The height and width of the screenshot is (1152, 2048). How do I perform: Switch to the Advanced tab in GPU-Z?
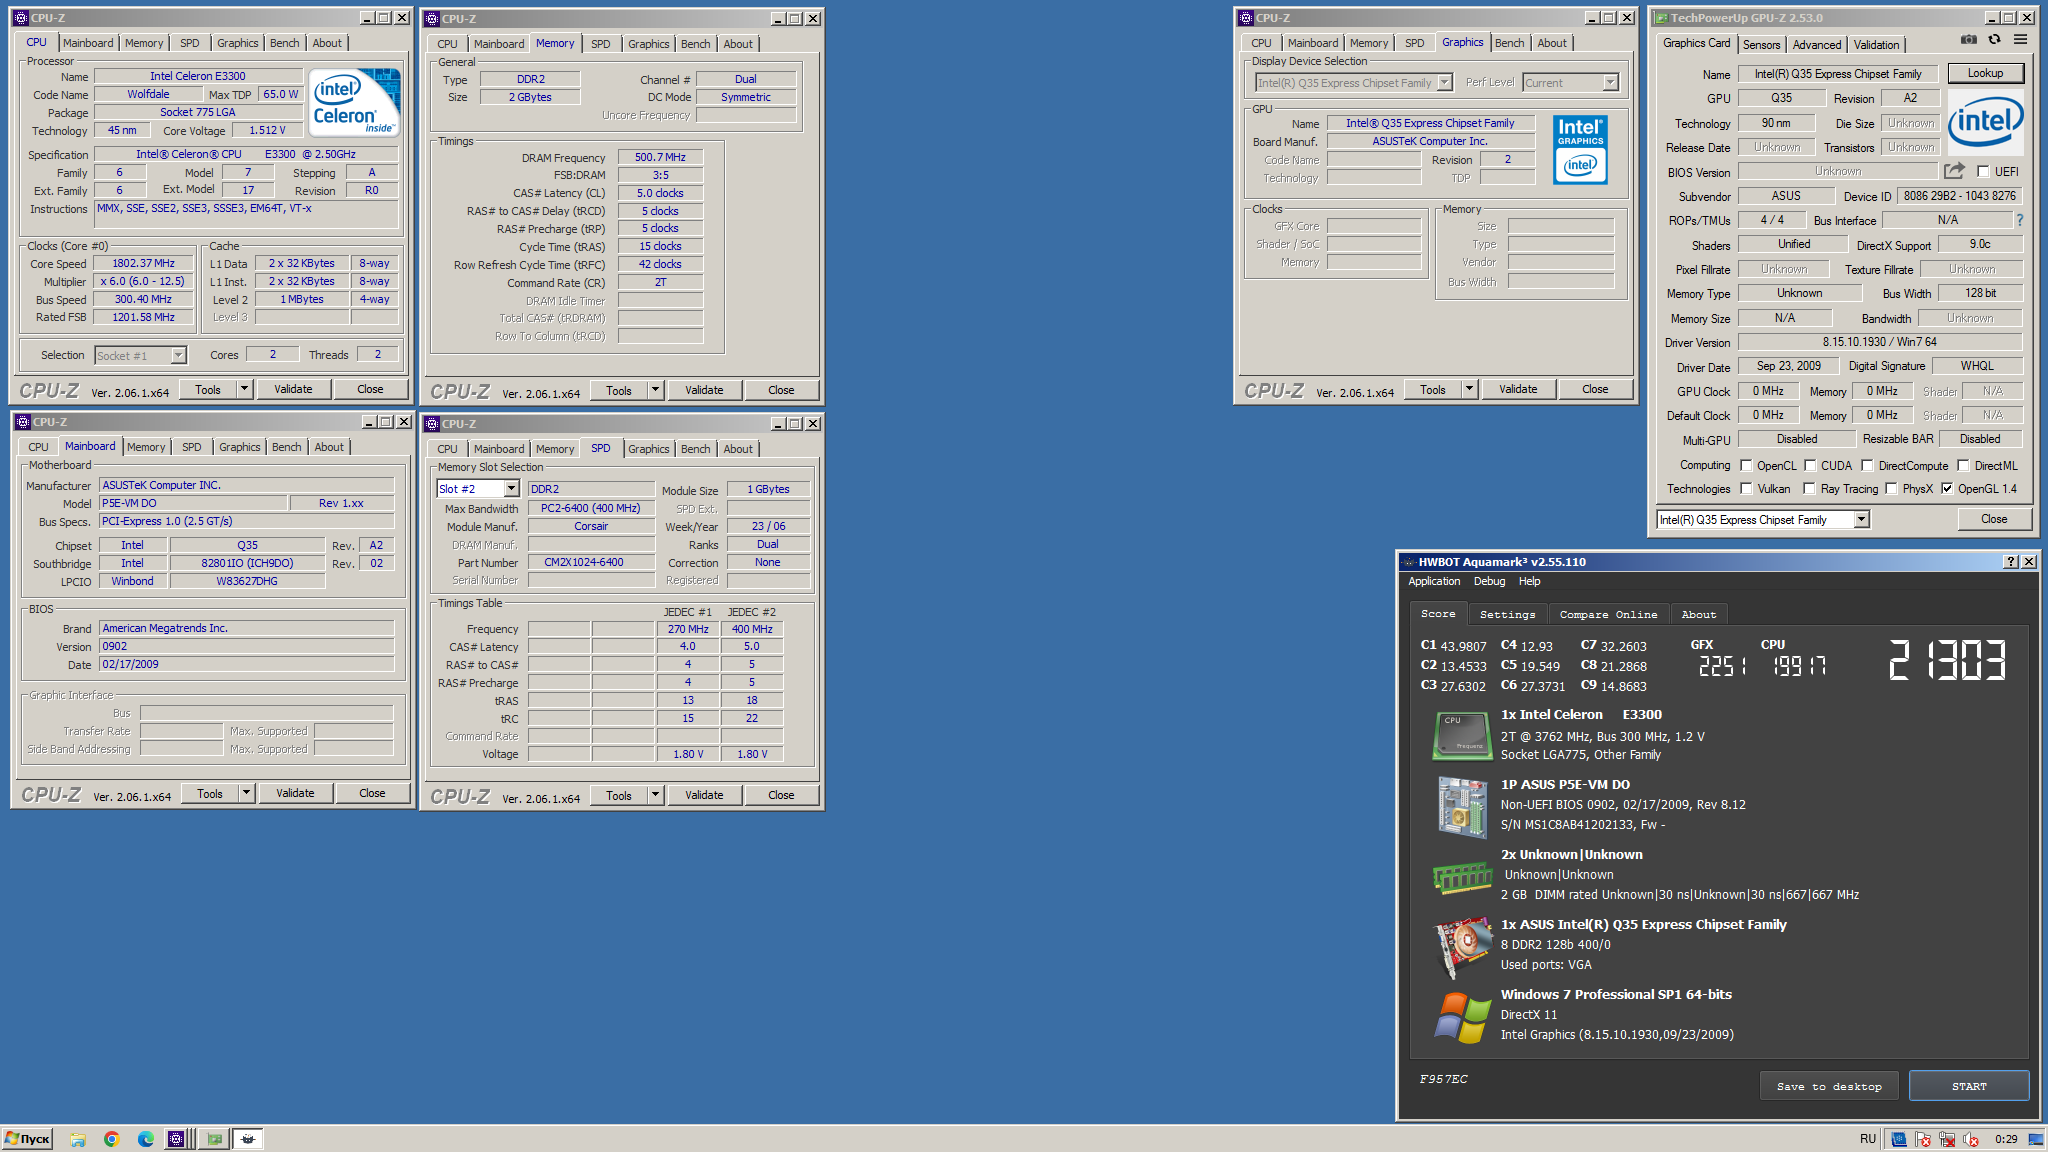[1816, 45]
